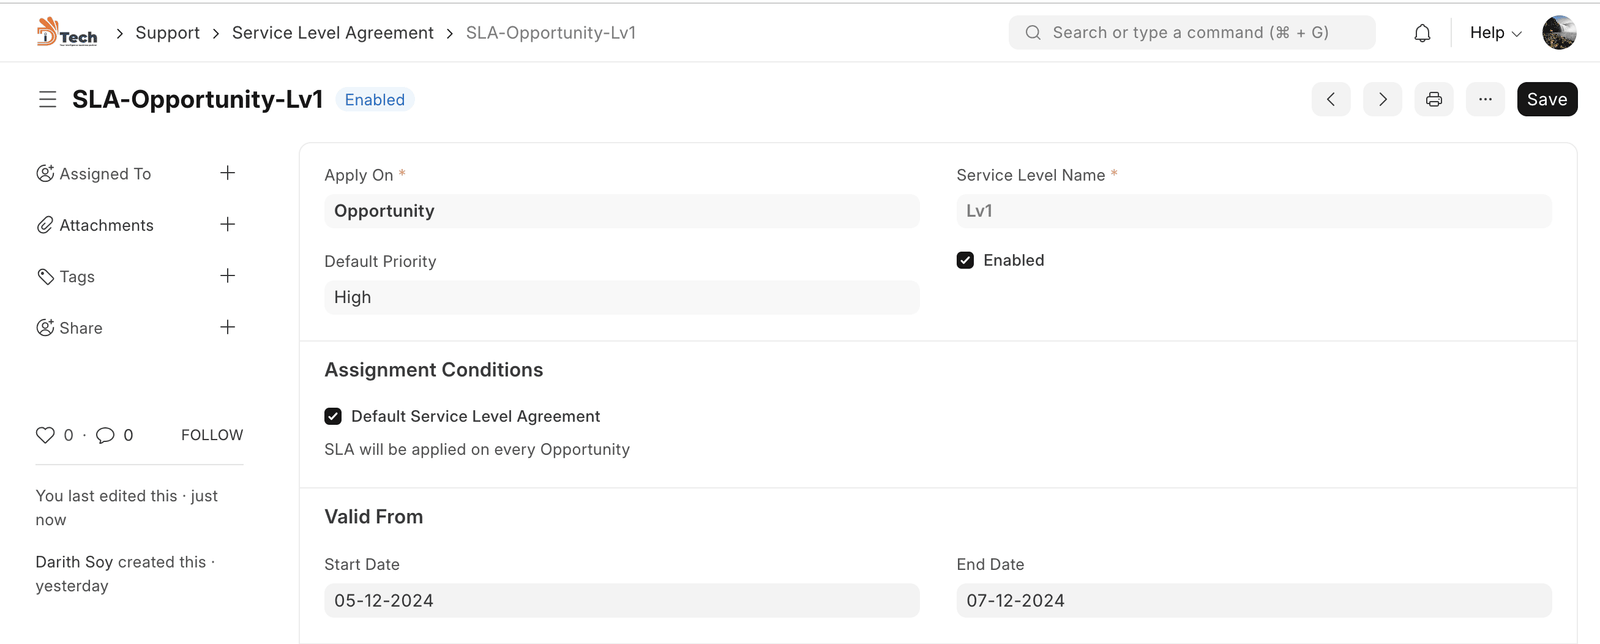
Task: Share document using plus icon
Action: click(228, 327)
